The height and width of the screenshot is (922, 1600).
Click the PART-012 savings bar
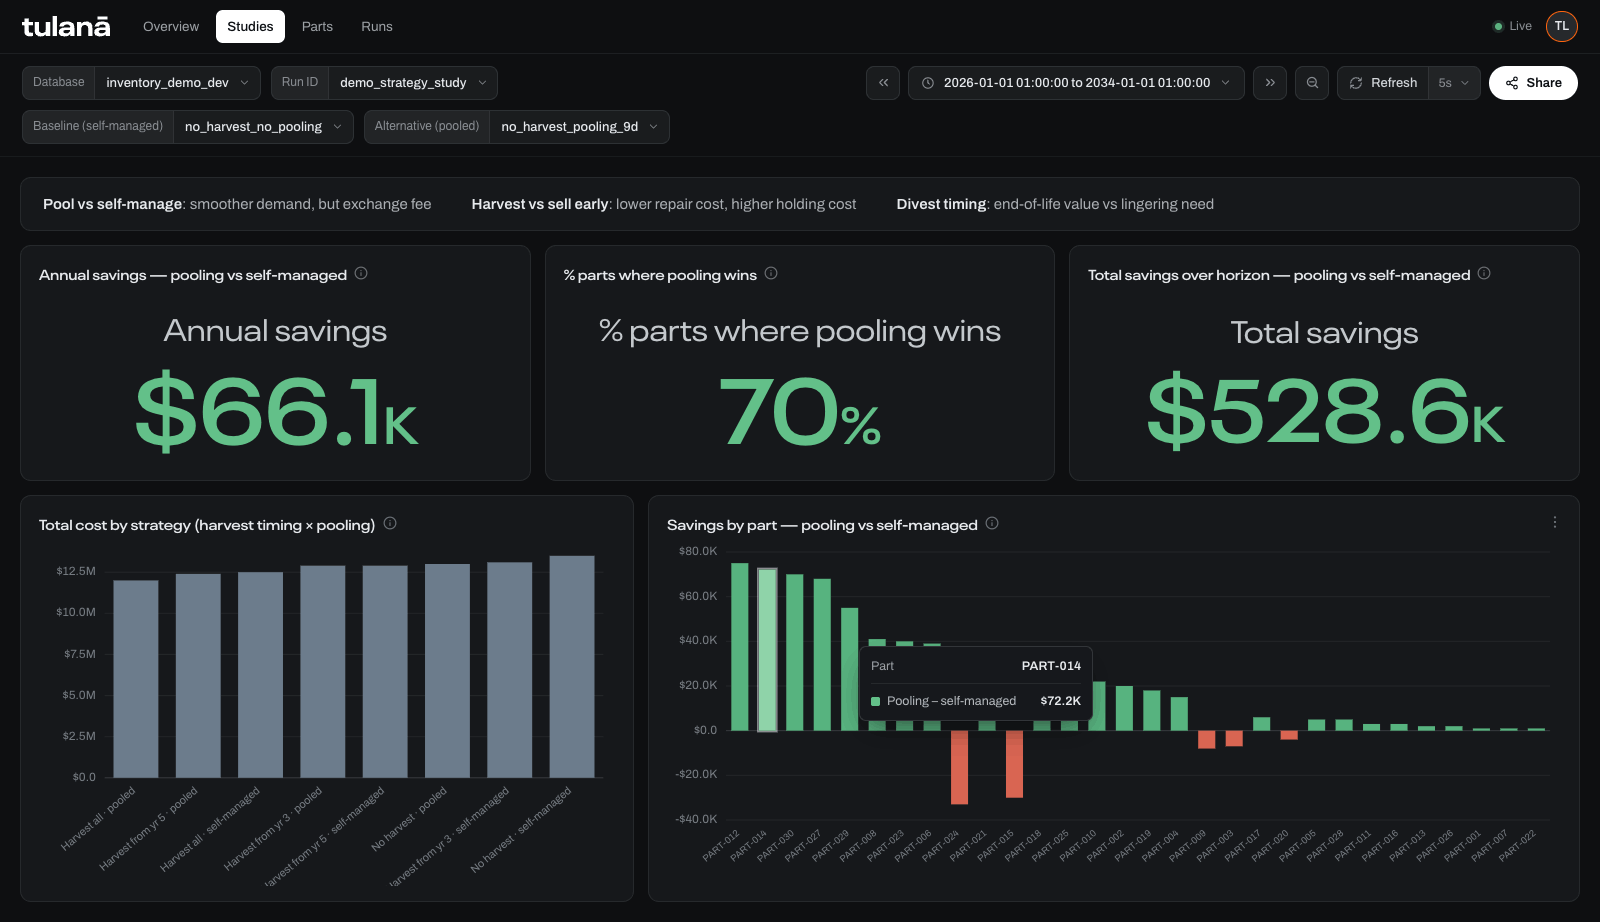[x=740, y=647]
